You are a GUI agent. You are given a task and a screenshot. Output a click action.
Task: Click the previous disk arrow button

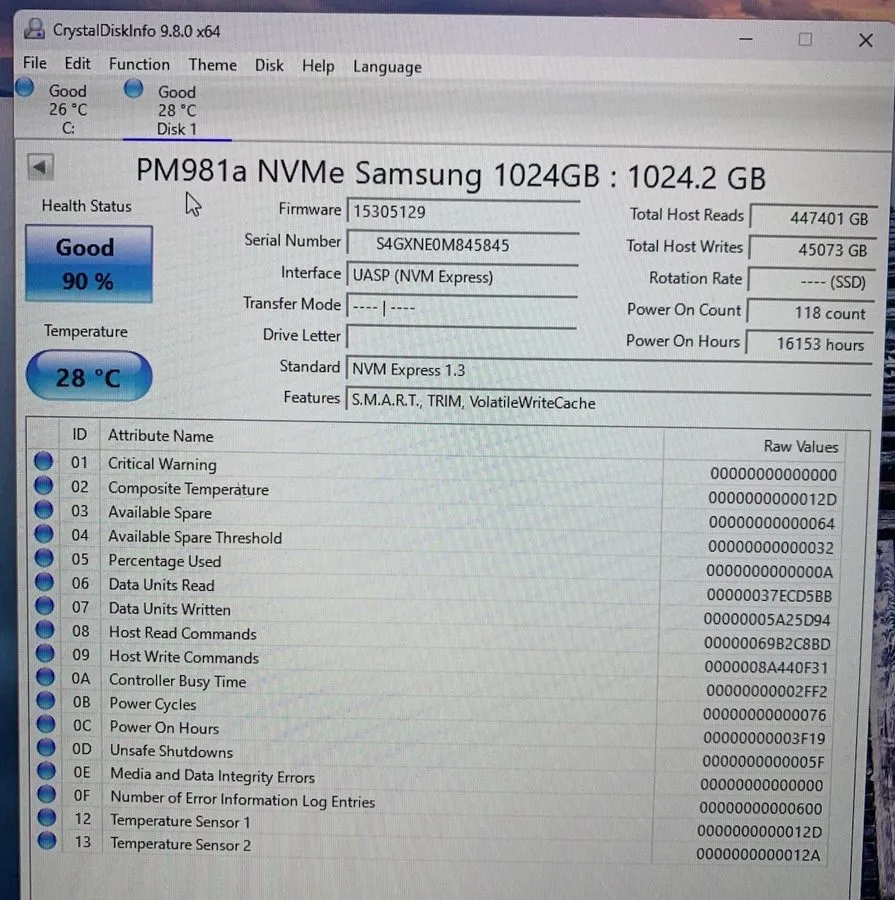40,168
